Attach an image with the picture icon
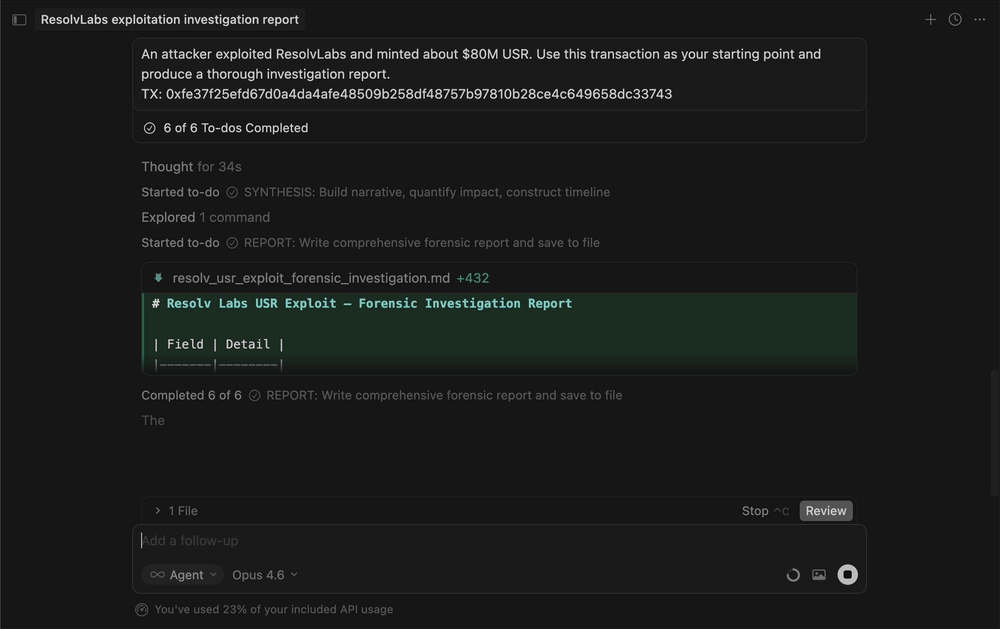Image resolution: width=1000 pixels, height=629 pixels. pyautogui.click(x=819, y=575)
